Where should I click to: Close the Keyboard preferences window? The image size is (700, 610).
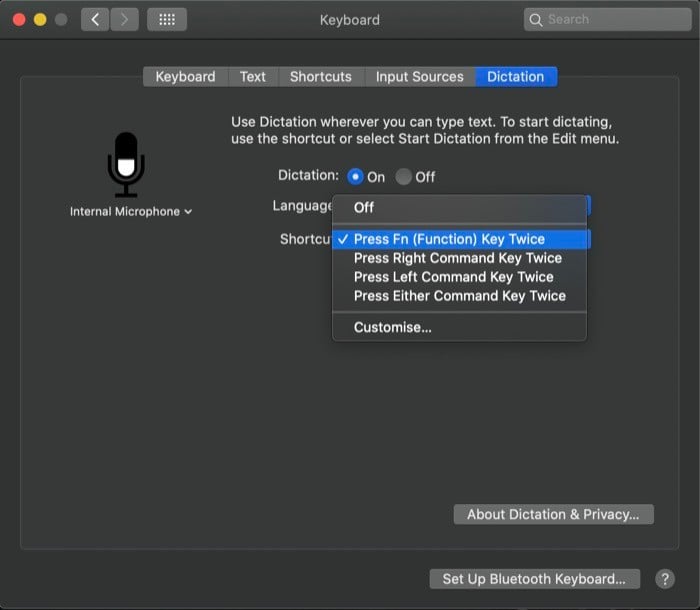click(x=19, y=20)
